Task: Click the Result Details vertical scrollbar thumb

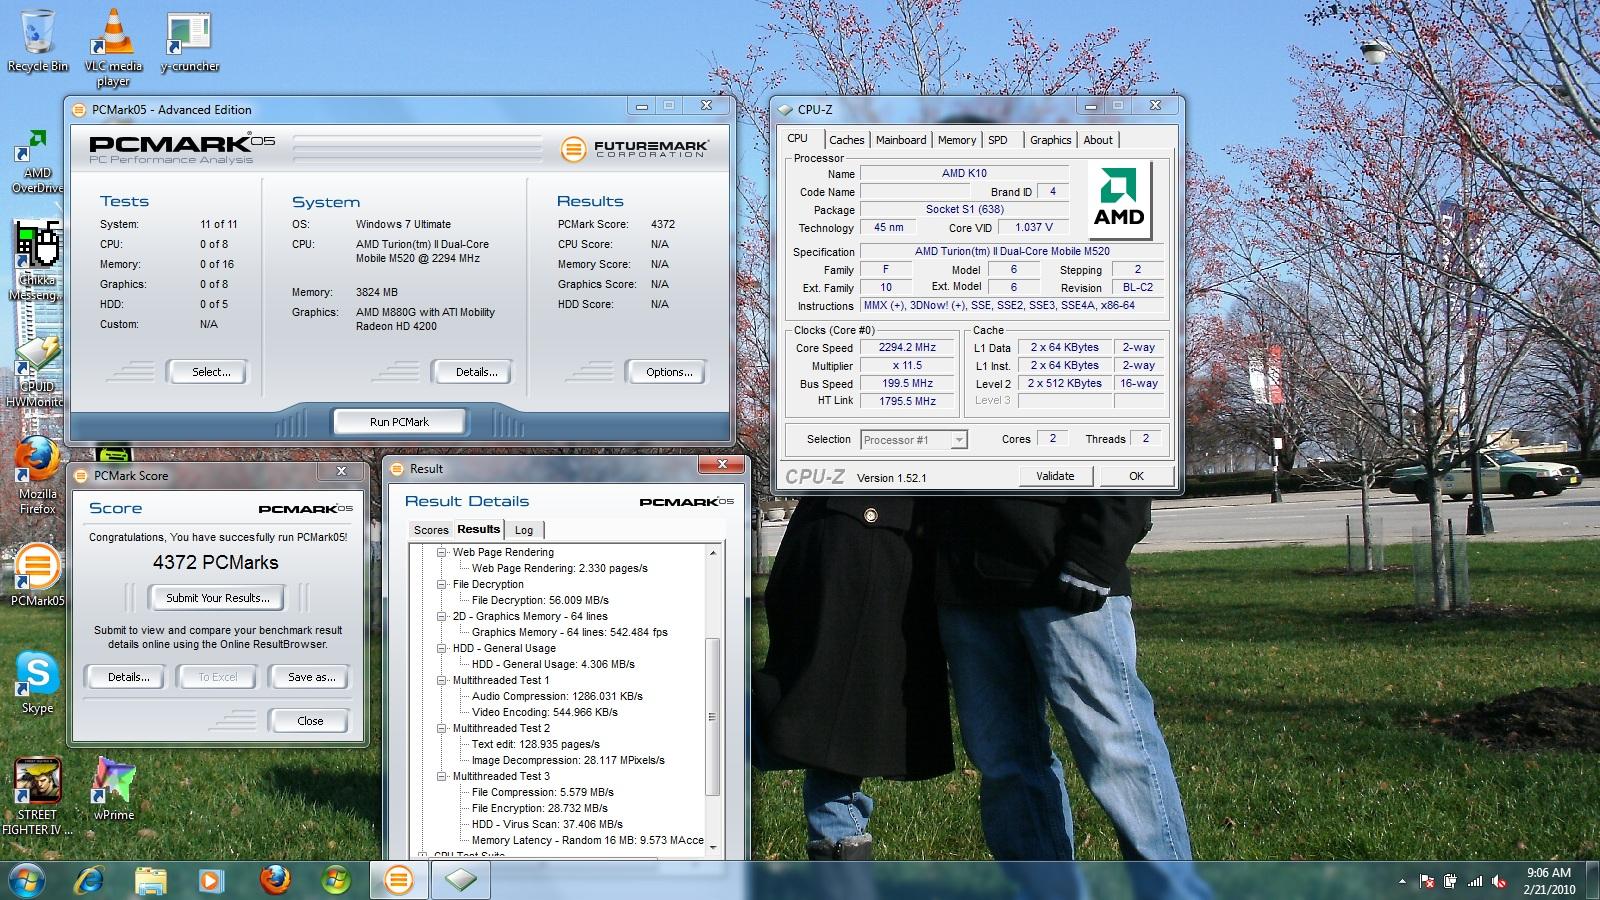Action: (713, 716)
